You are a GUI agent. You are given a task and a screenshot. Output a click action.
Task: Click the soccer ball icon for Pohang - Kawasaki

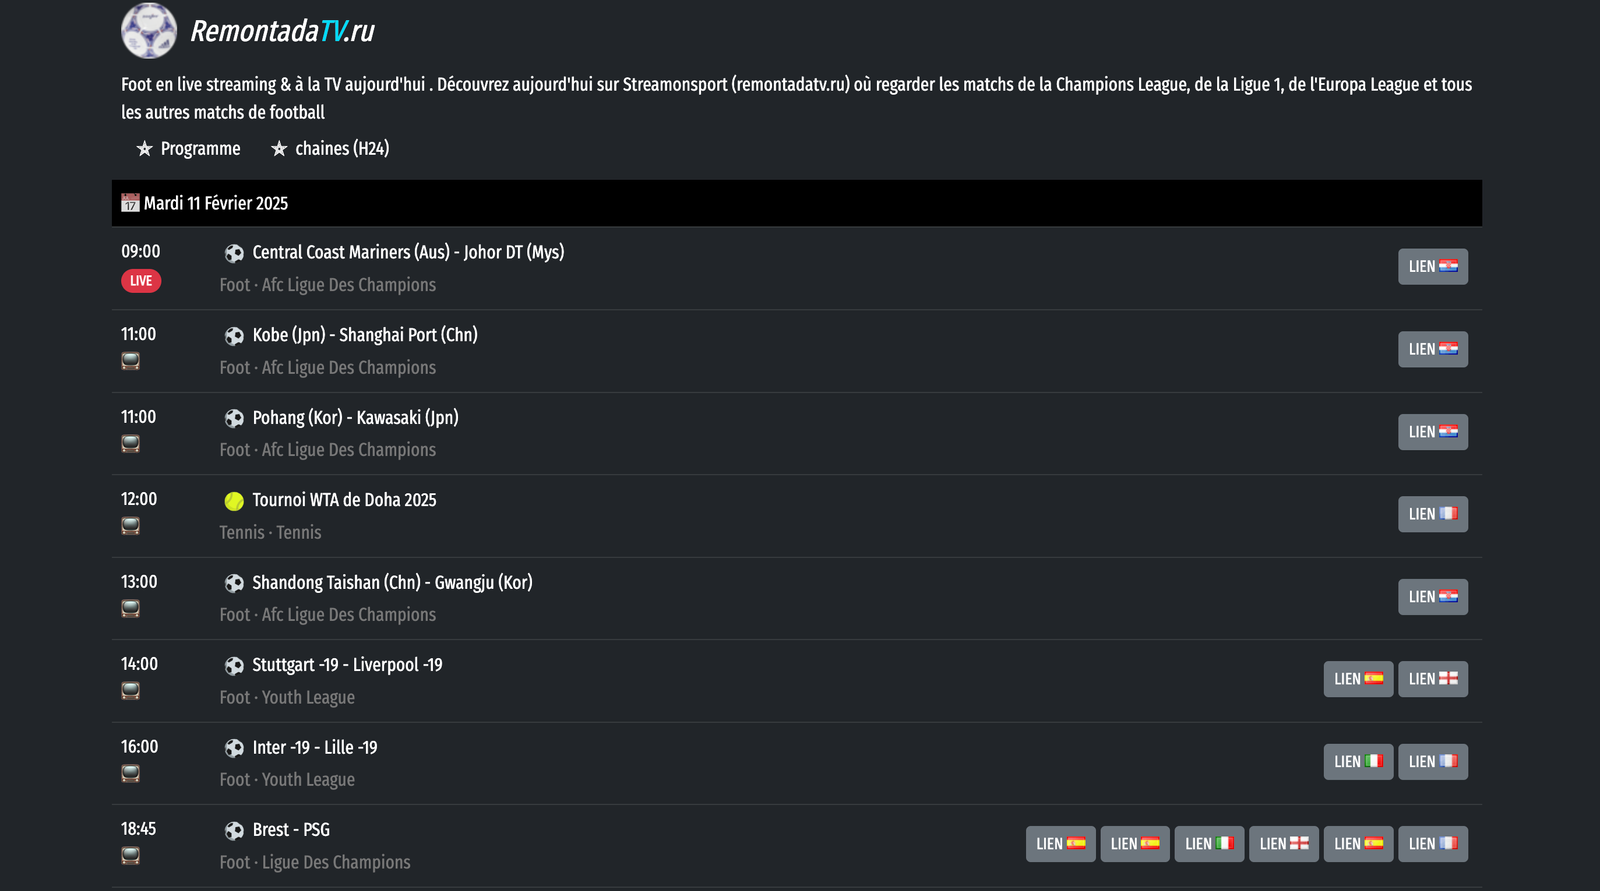[x=234, y=418]
